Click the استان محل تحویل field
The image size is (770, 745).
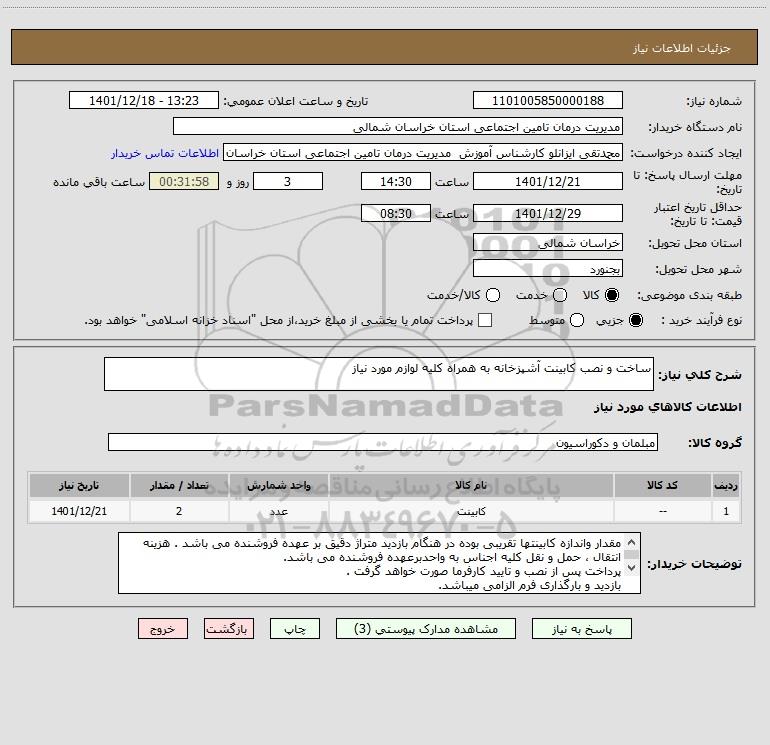(x=548, y=243)
